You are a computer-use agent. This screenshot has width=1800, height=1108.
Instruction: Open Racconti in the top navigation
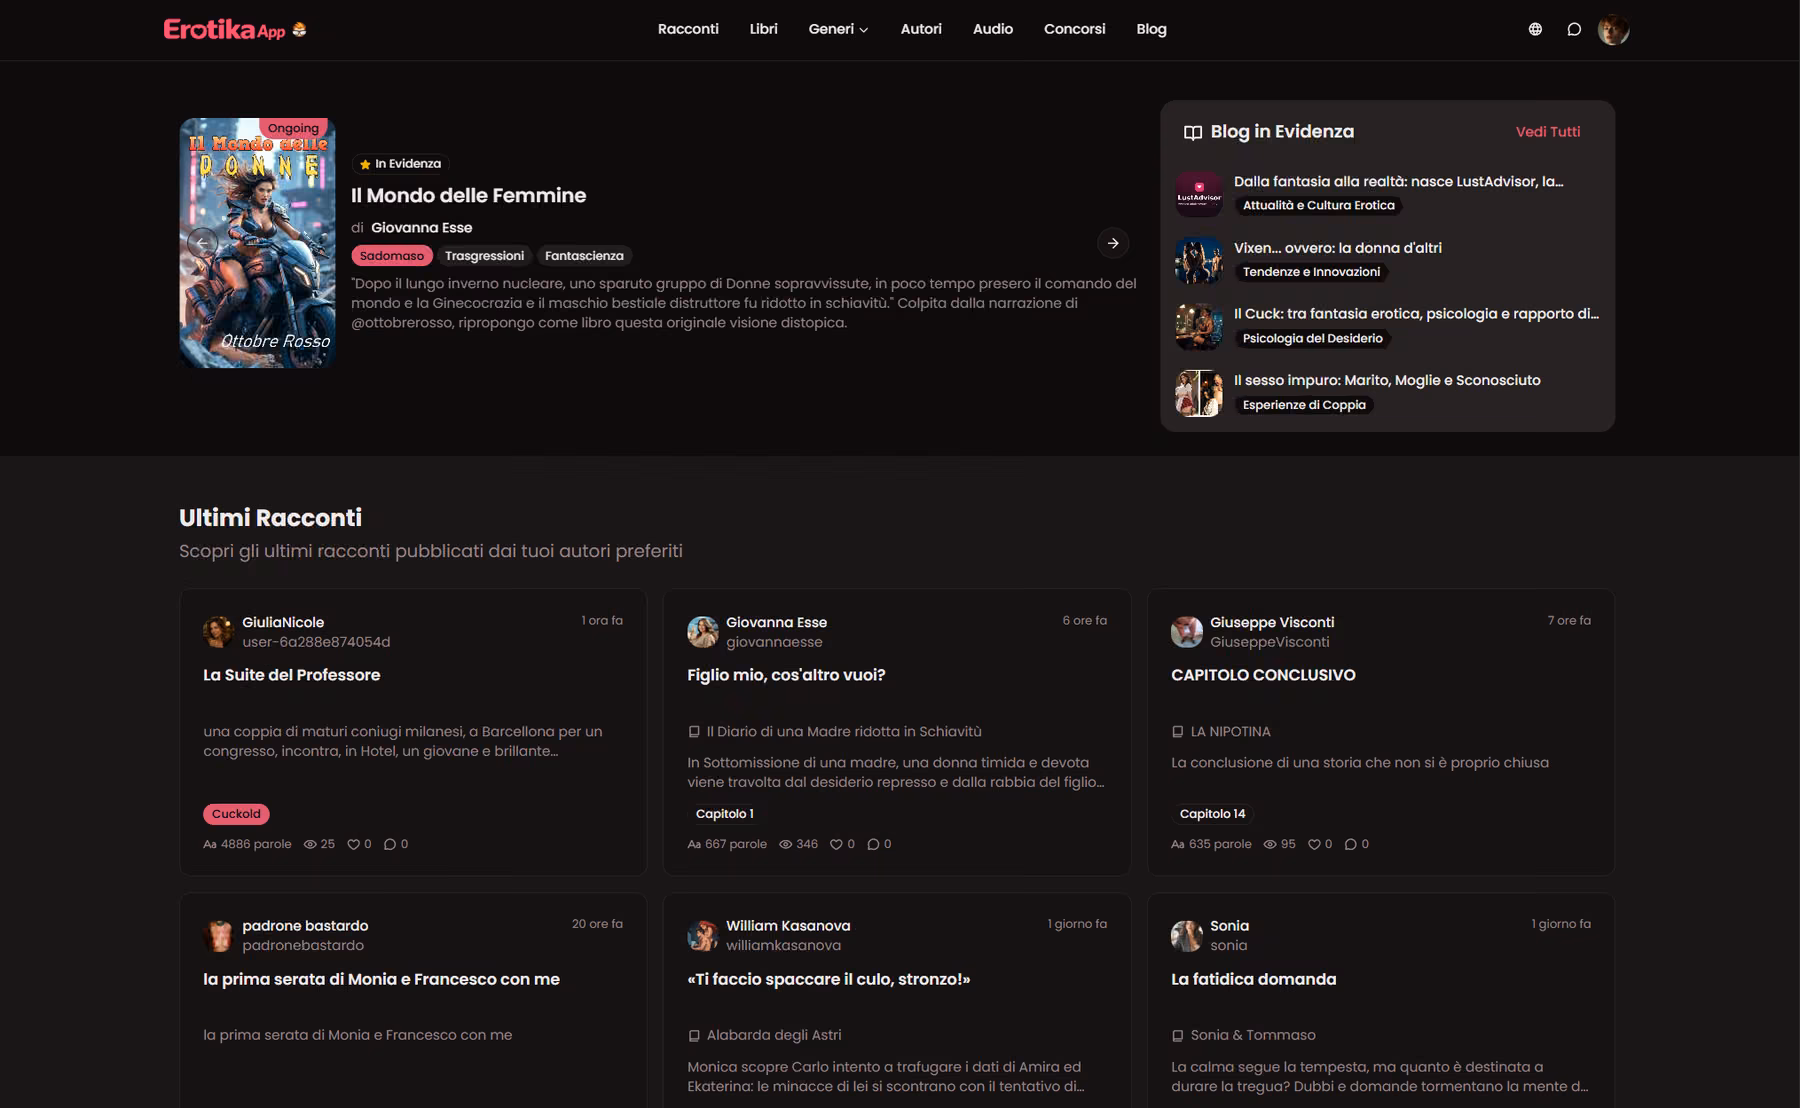pyautogui.click(x=688, y=29)
